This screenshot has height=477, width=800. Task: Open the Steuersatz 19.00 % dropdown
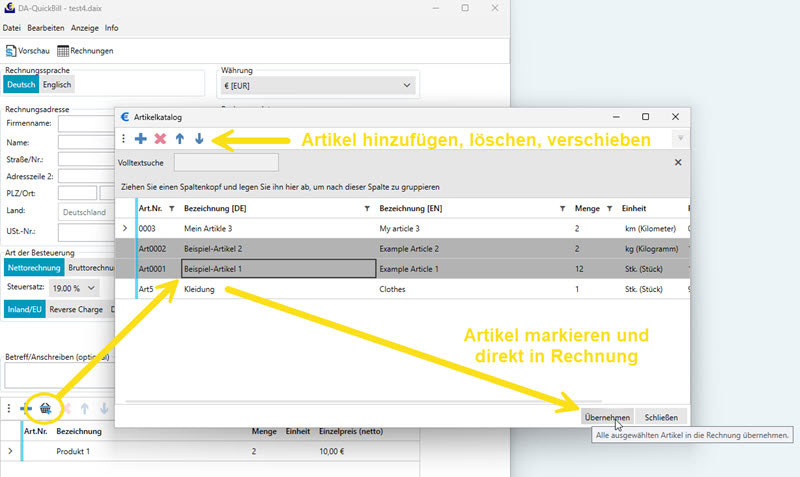[x=74, y=288]
